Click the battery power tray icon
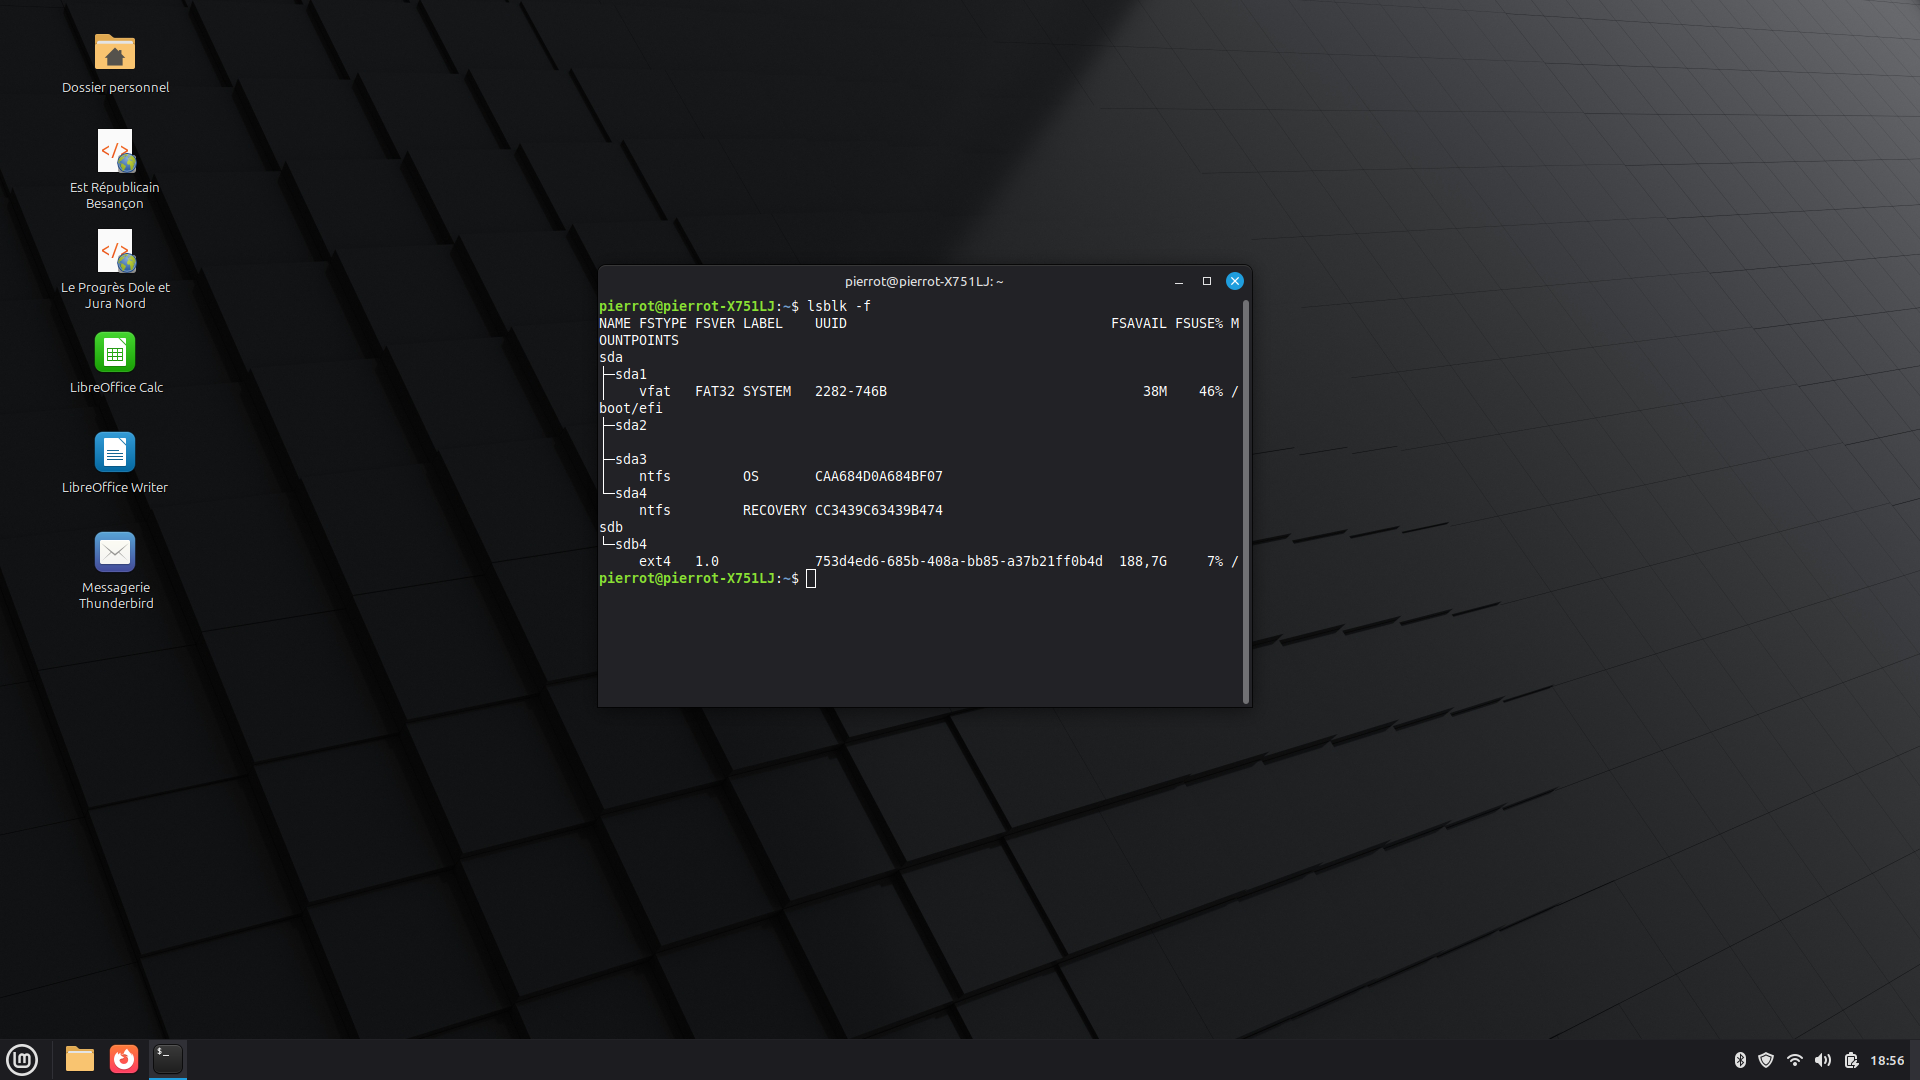 (x=1851, y=1060)
